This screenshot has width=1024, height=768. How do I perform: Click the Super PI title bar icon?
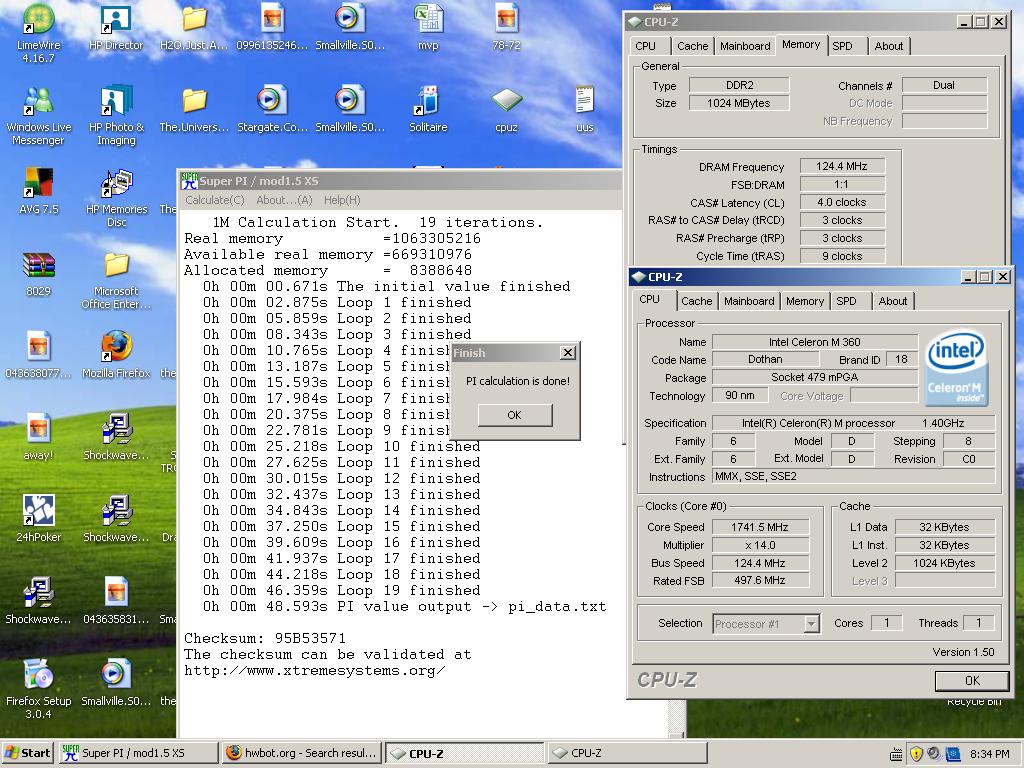tap(189, 181)
